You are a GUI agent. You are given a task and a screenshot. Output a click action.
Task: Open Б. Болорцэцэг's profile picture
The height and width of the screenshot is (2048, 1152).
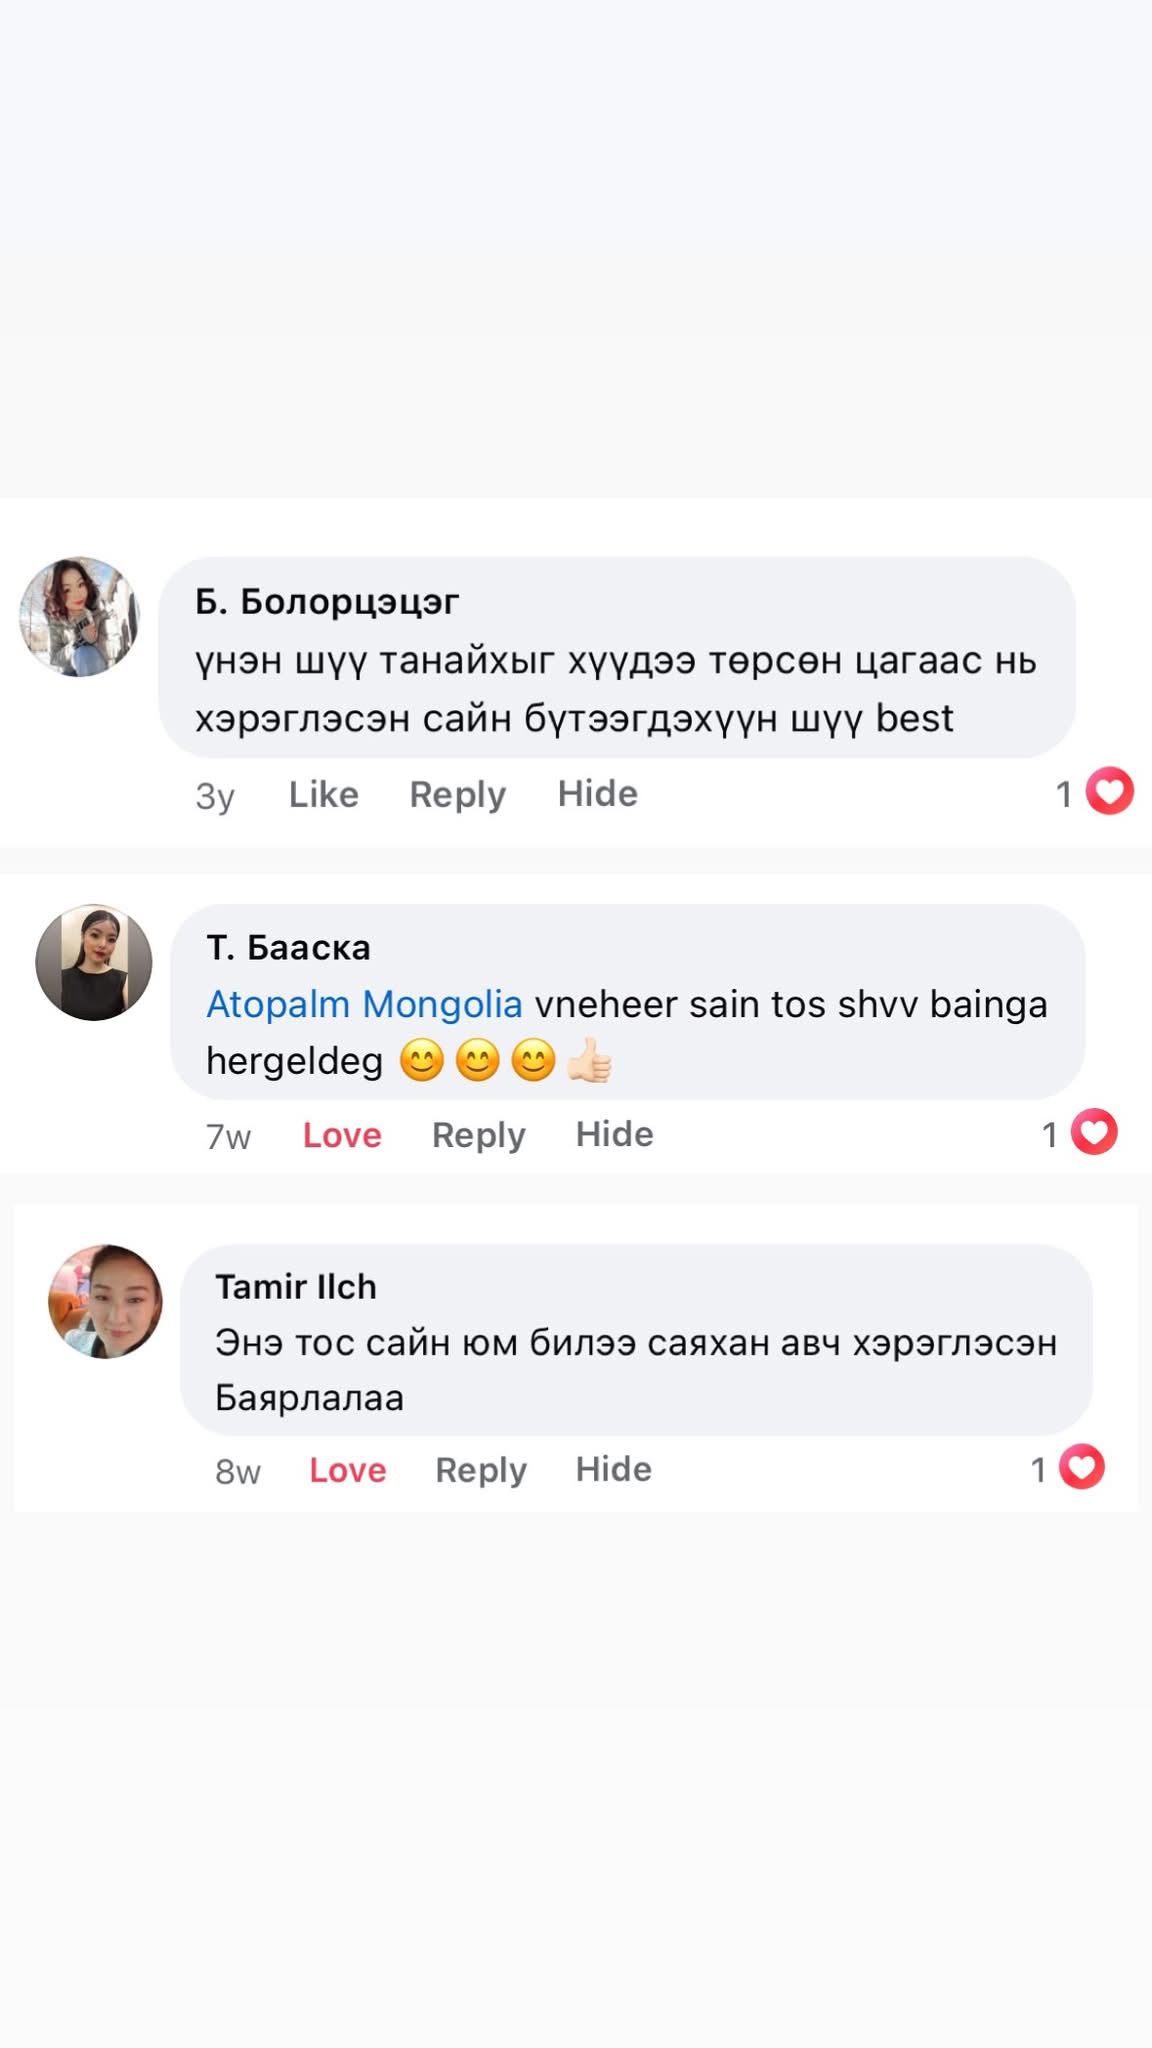(x=80, y=617)
